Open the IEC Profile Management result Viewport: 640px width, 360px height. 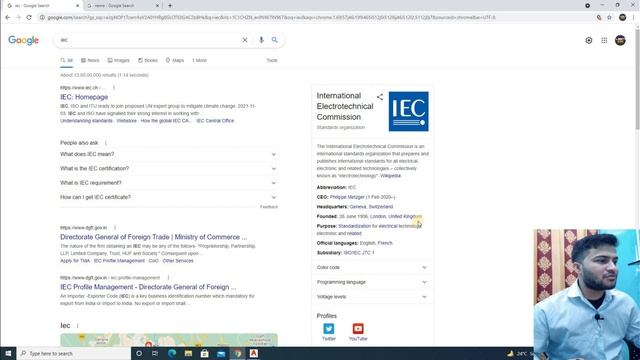148,287
